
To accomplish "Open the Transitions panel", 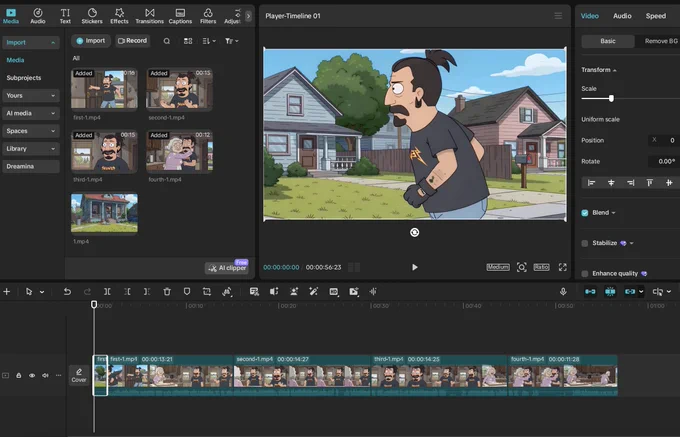I will pyautogui.click(x=150, y=16).
